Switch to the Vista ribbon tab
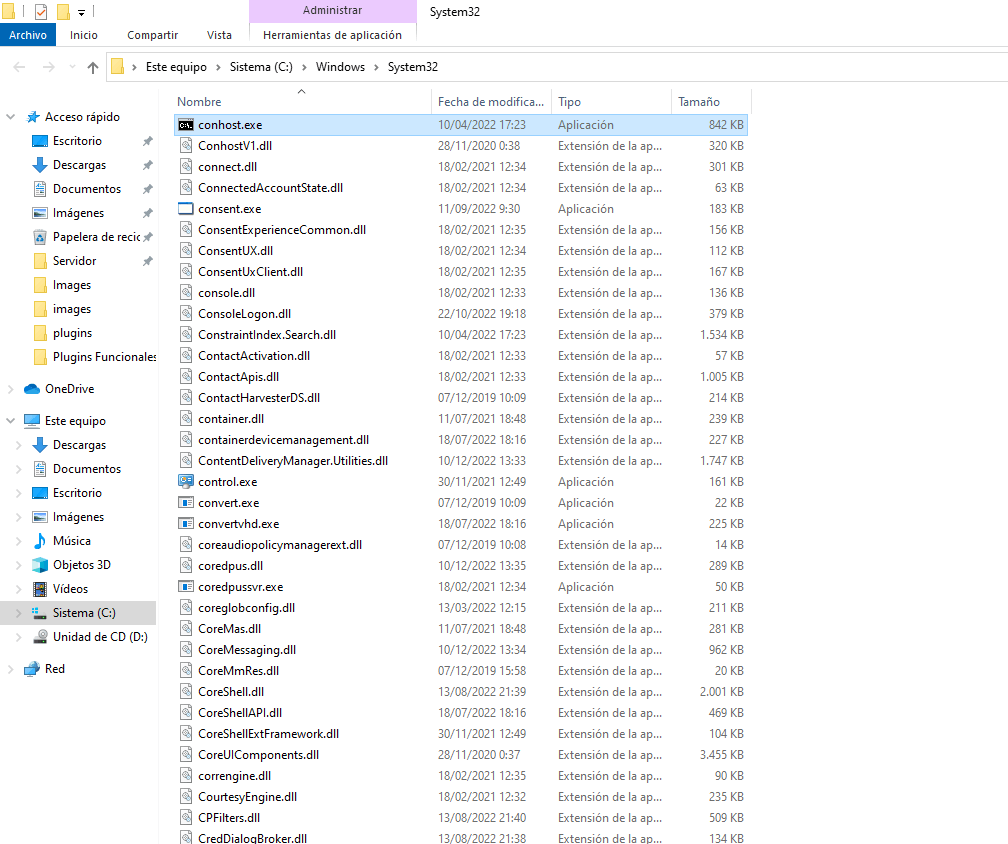1008x844 pixels. [x=219, y=35]
